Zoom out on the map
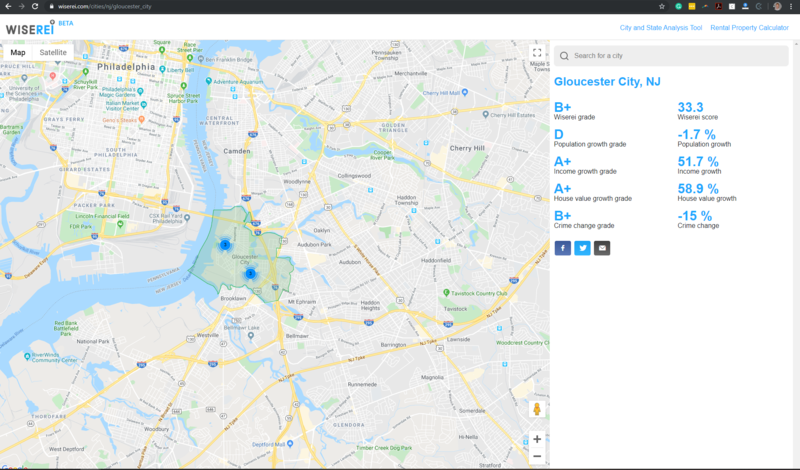 537,456
